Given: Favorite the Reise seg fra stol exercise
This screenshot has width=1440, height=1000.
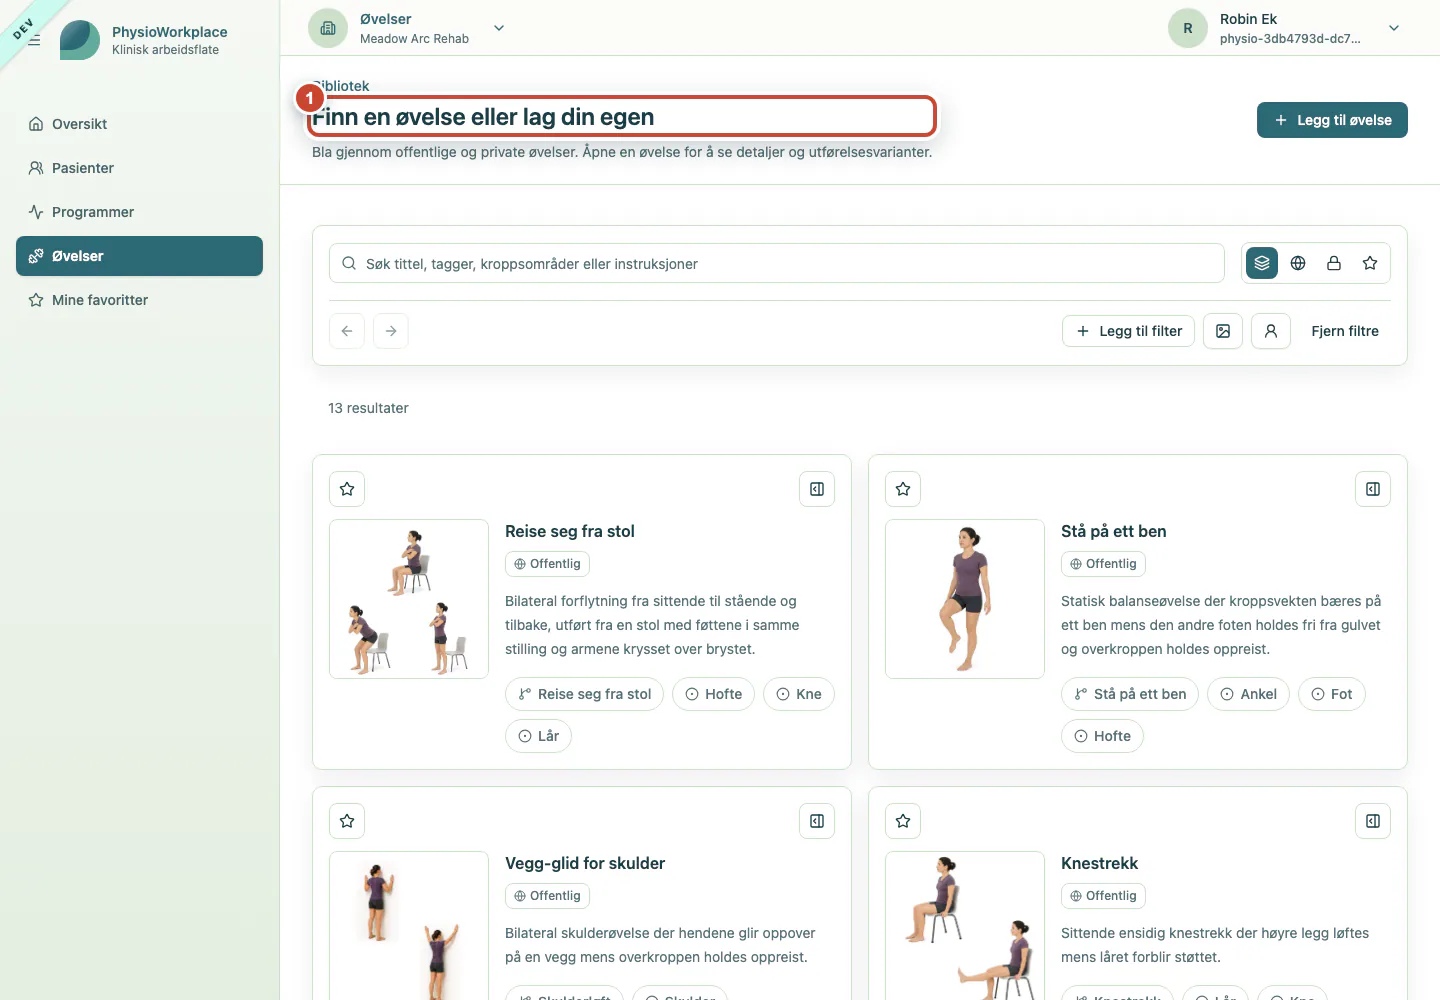Looking at the screenshot, I should pos(347,489).
